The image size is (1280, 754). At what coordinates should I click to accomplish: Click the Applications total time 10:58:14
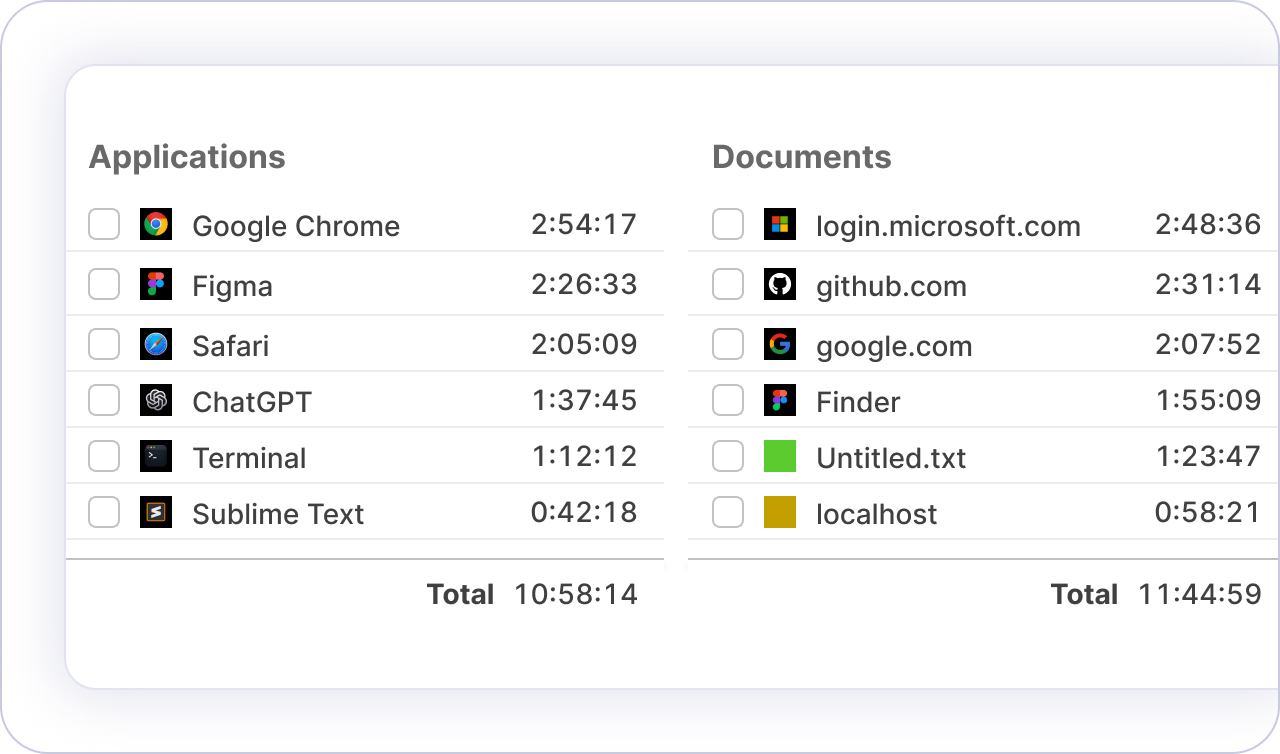576,594
